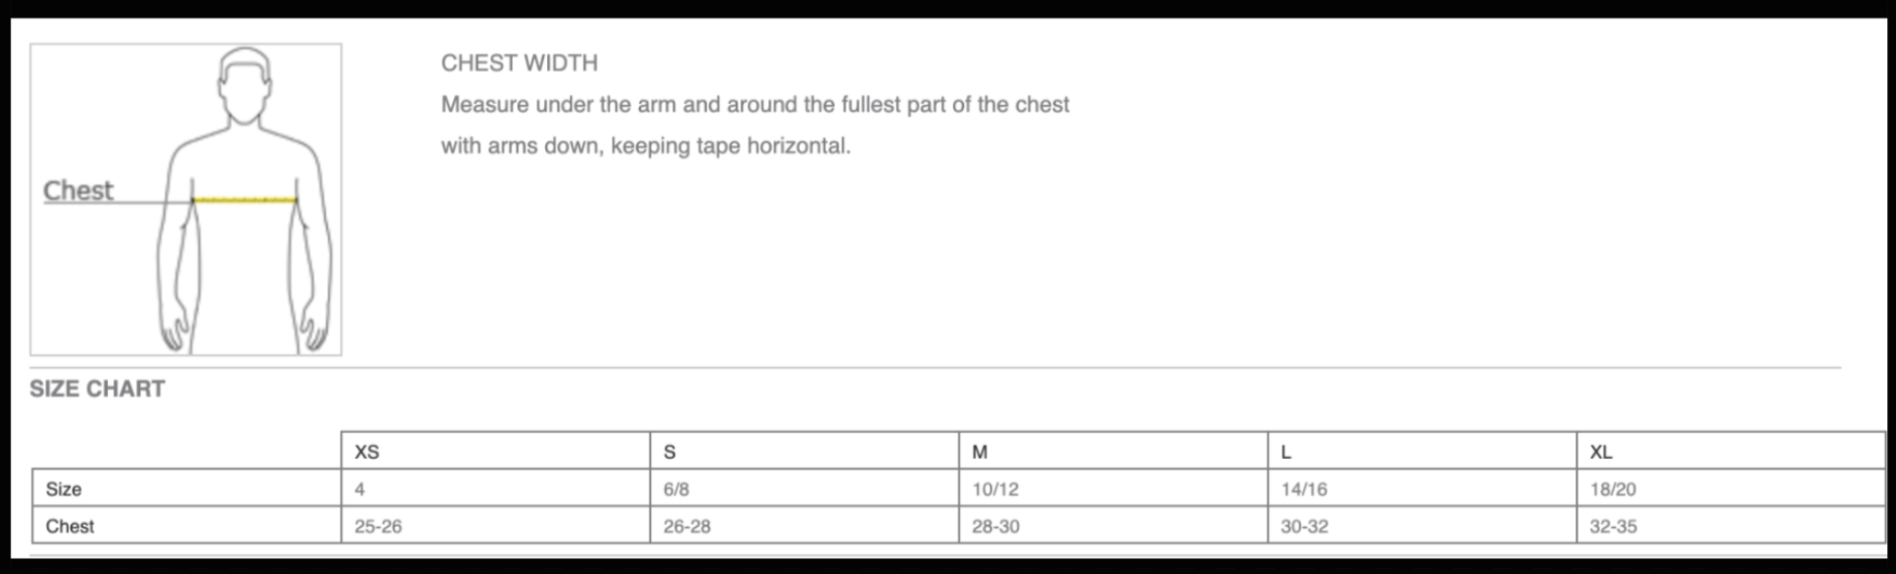Click the 32-35 chest measurement cell

pos(1613,526)
